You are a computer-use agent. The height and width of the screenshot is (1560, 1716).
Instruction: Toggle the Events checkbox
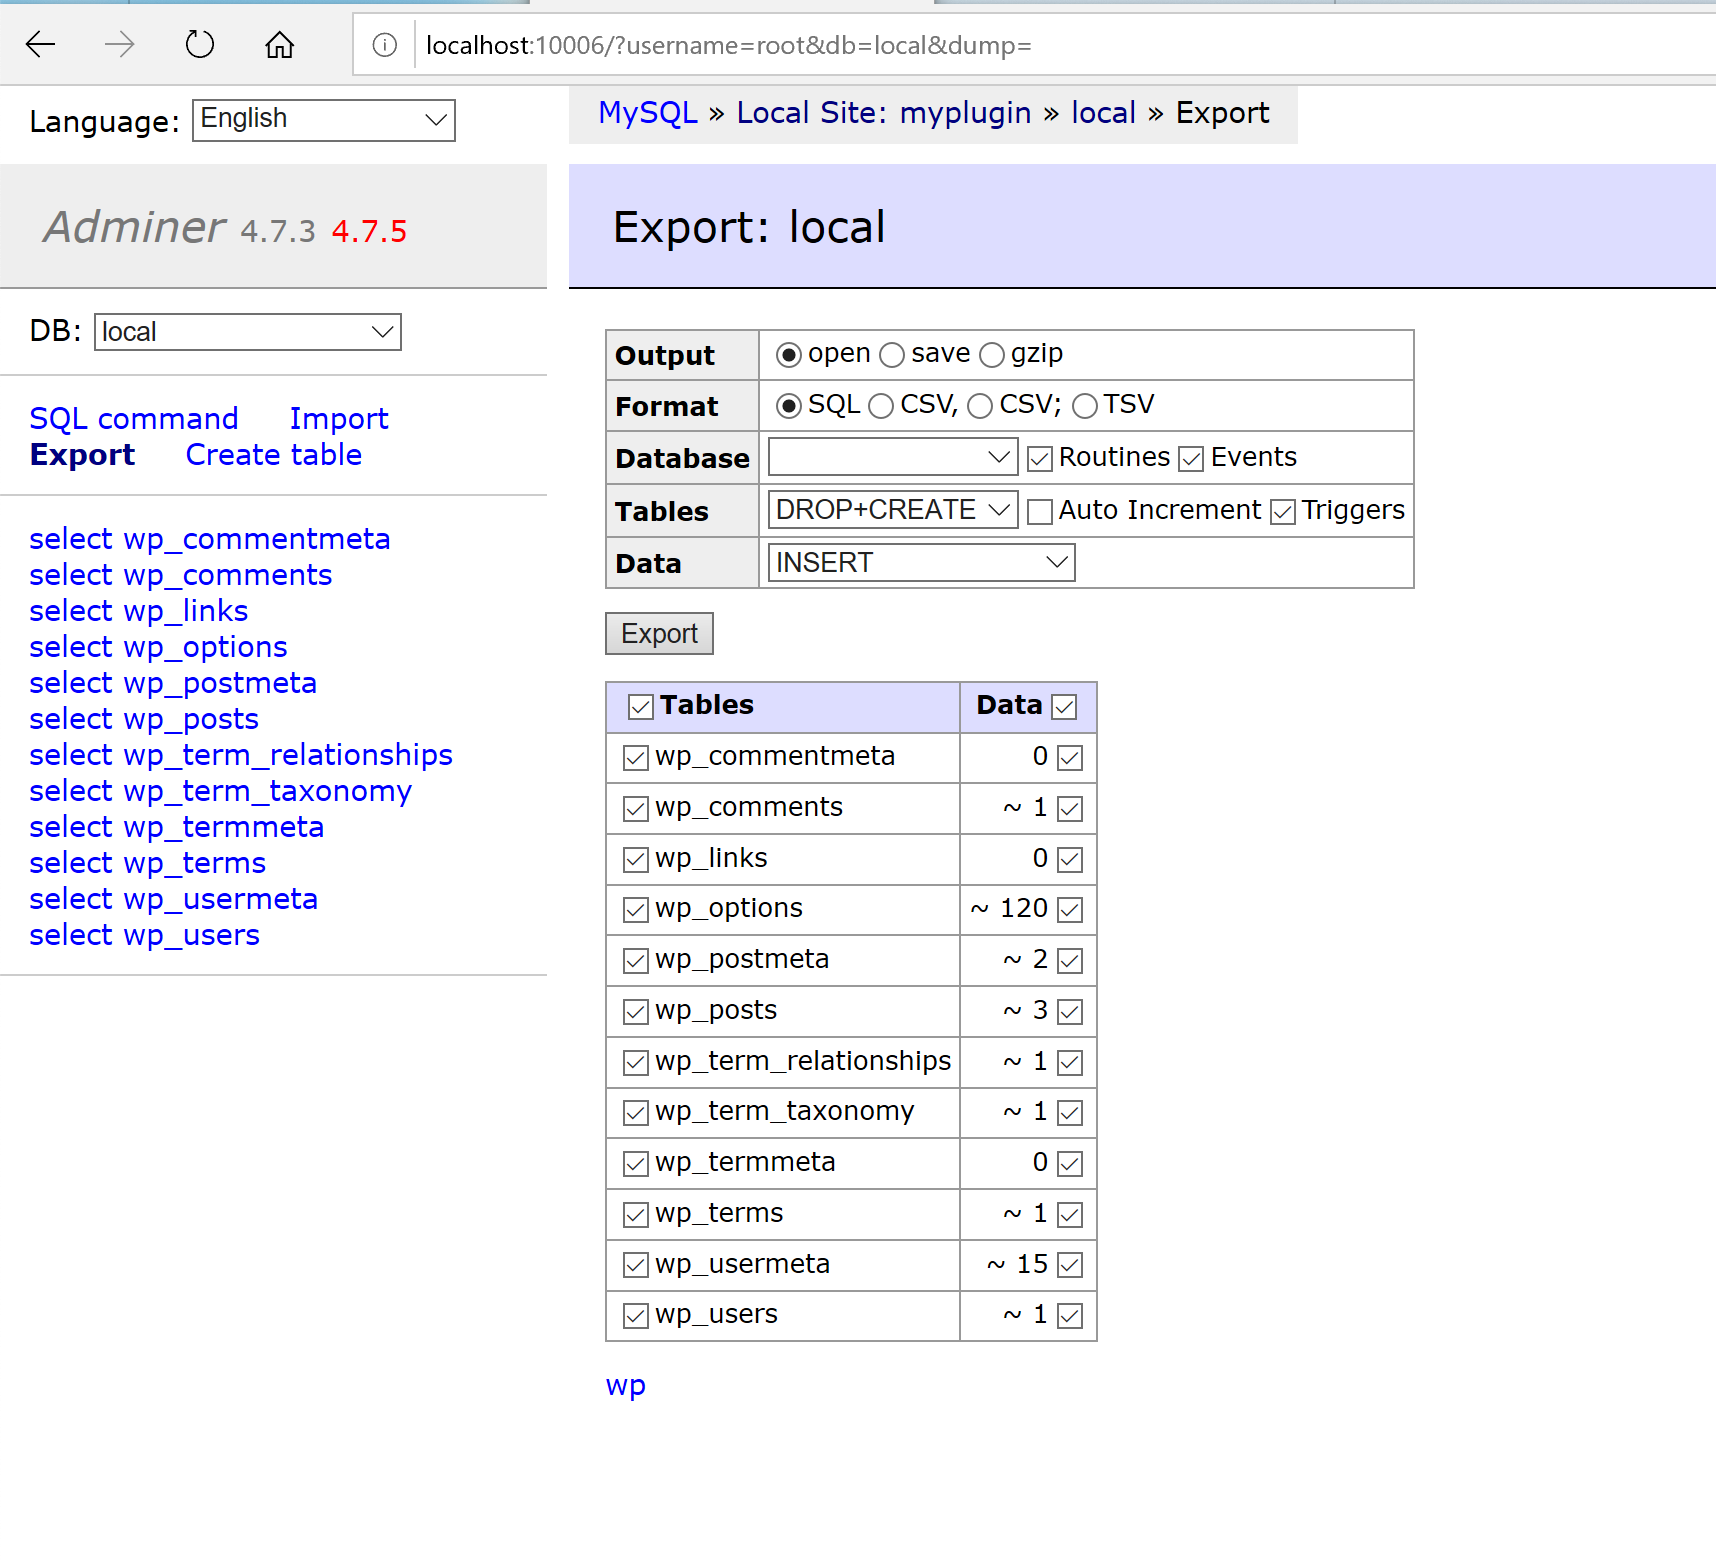tap(1191, 459)
